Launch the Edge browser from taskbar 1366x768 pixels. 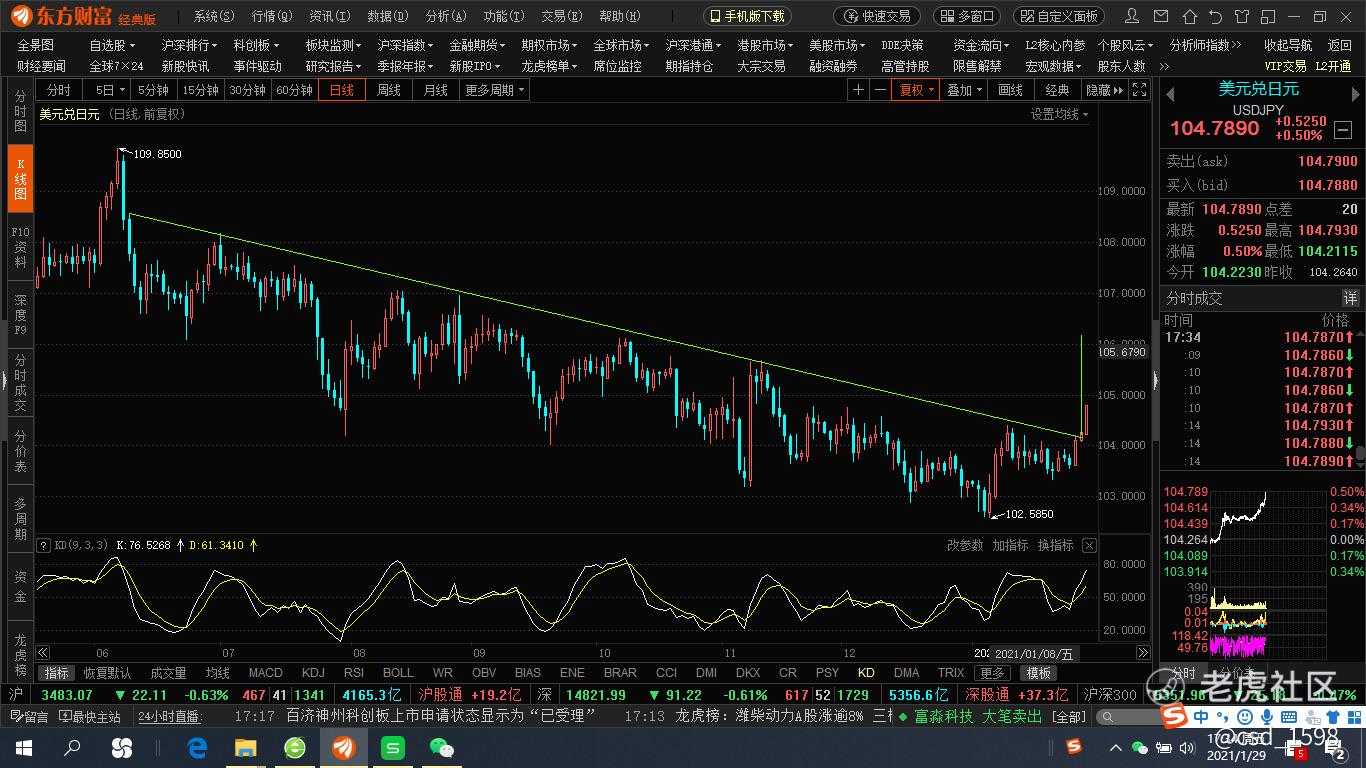point(197,747)
